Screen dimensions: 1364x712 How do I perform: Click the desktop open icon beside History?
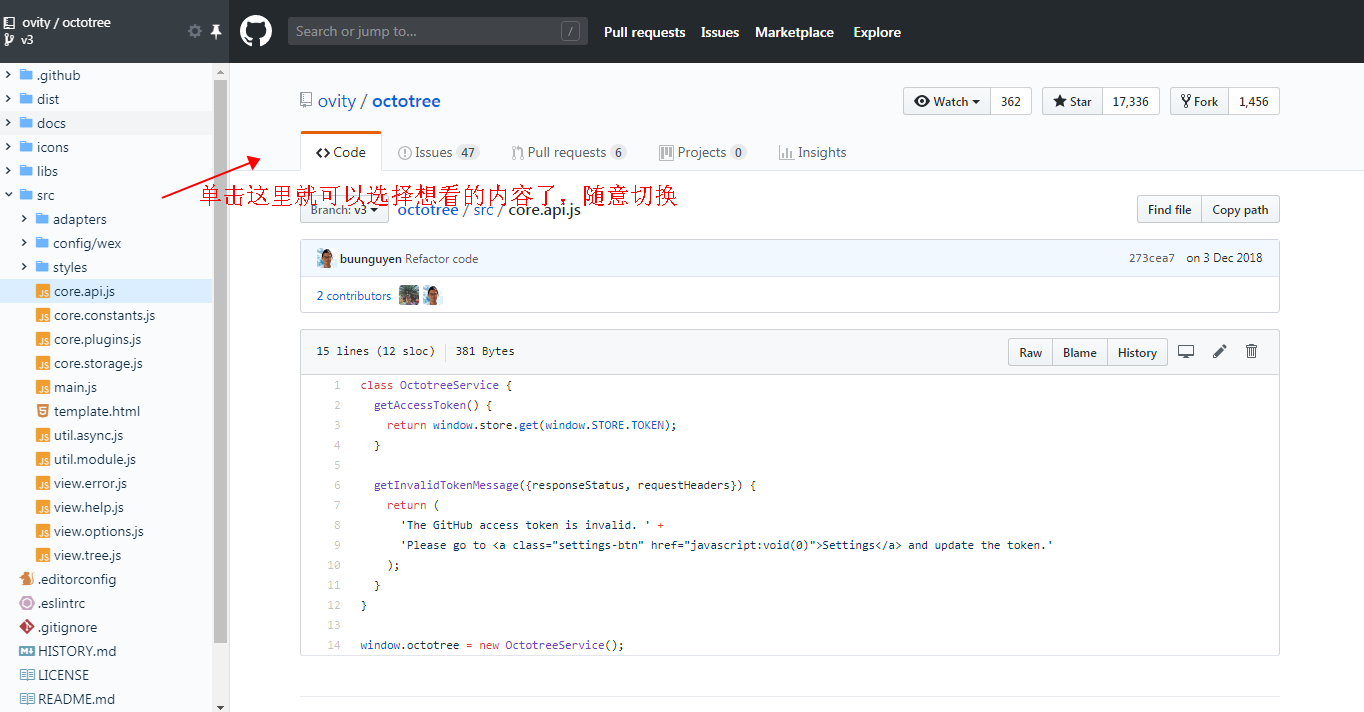tap(1186, 351)
